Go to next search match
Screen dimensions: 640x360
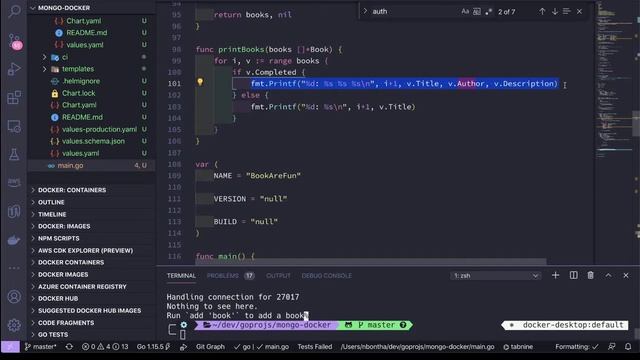tap(555, 11)
